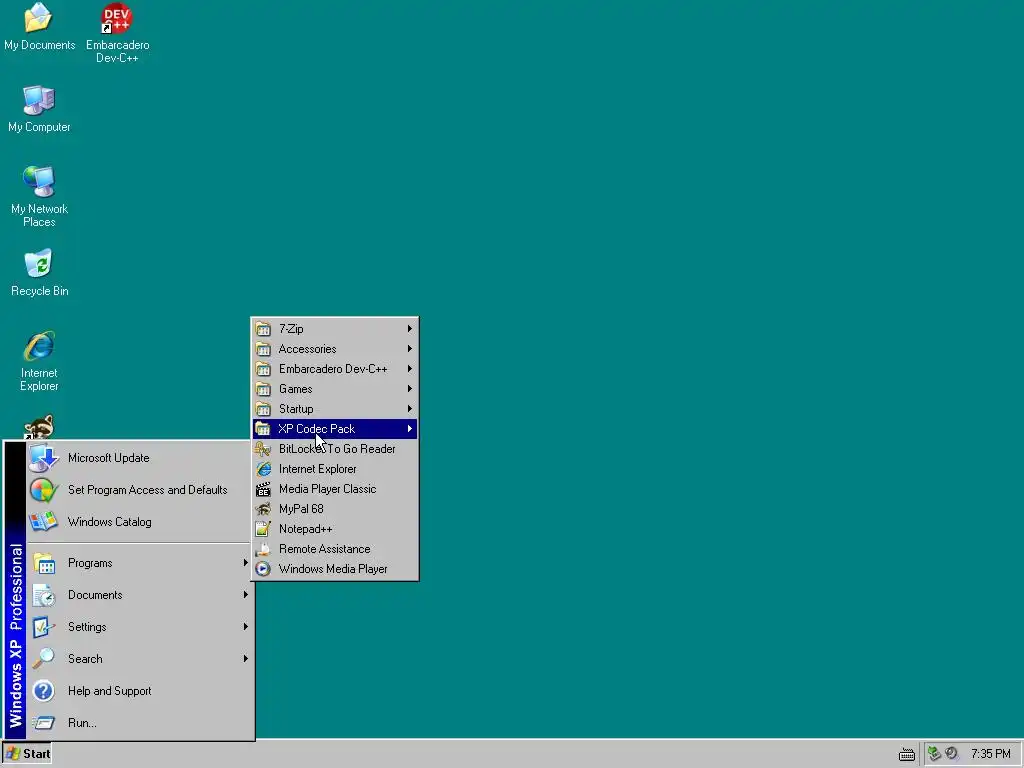Click the Start button
This screenshot has height=768, width=1024.
click(27, 754)
